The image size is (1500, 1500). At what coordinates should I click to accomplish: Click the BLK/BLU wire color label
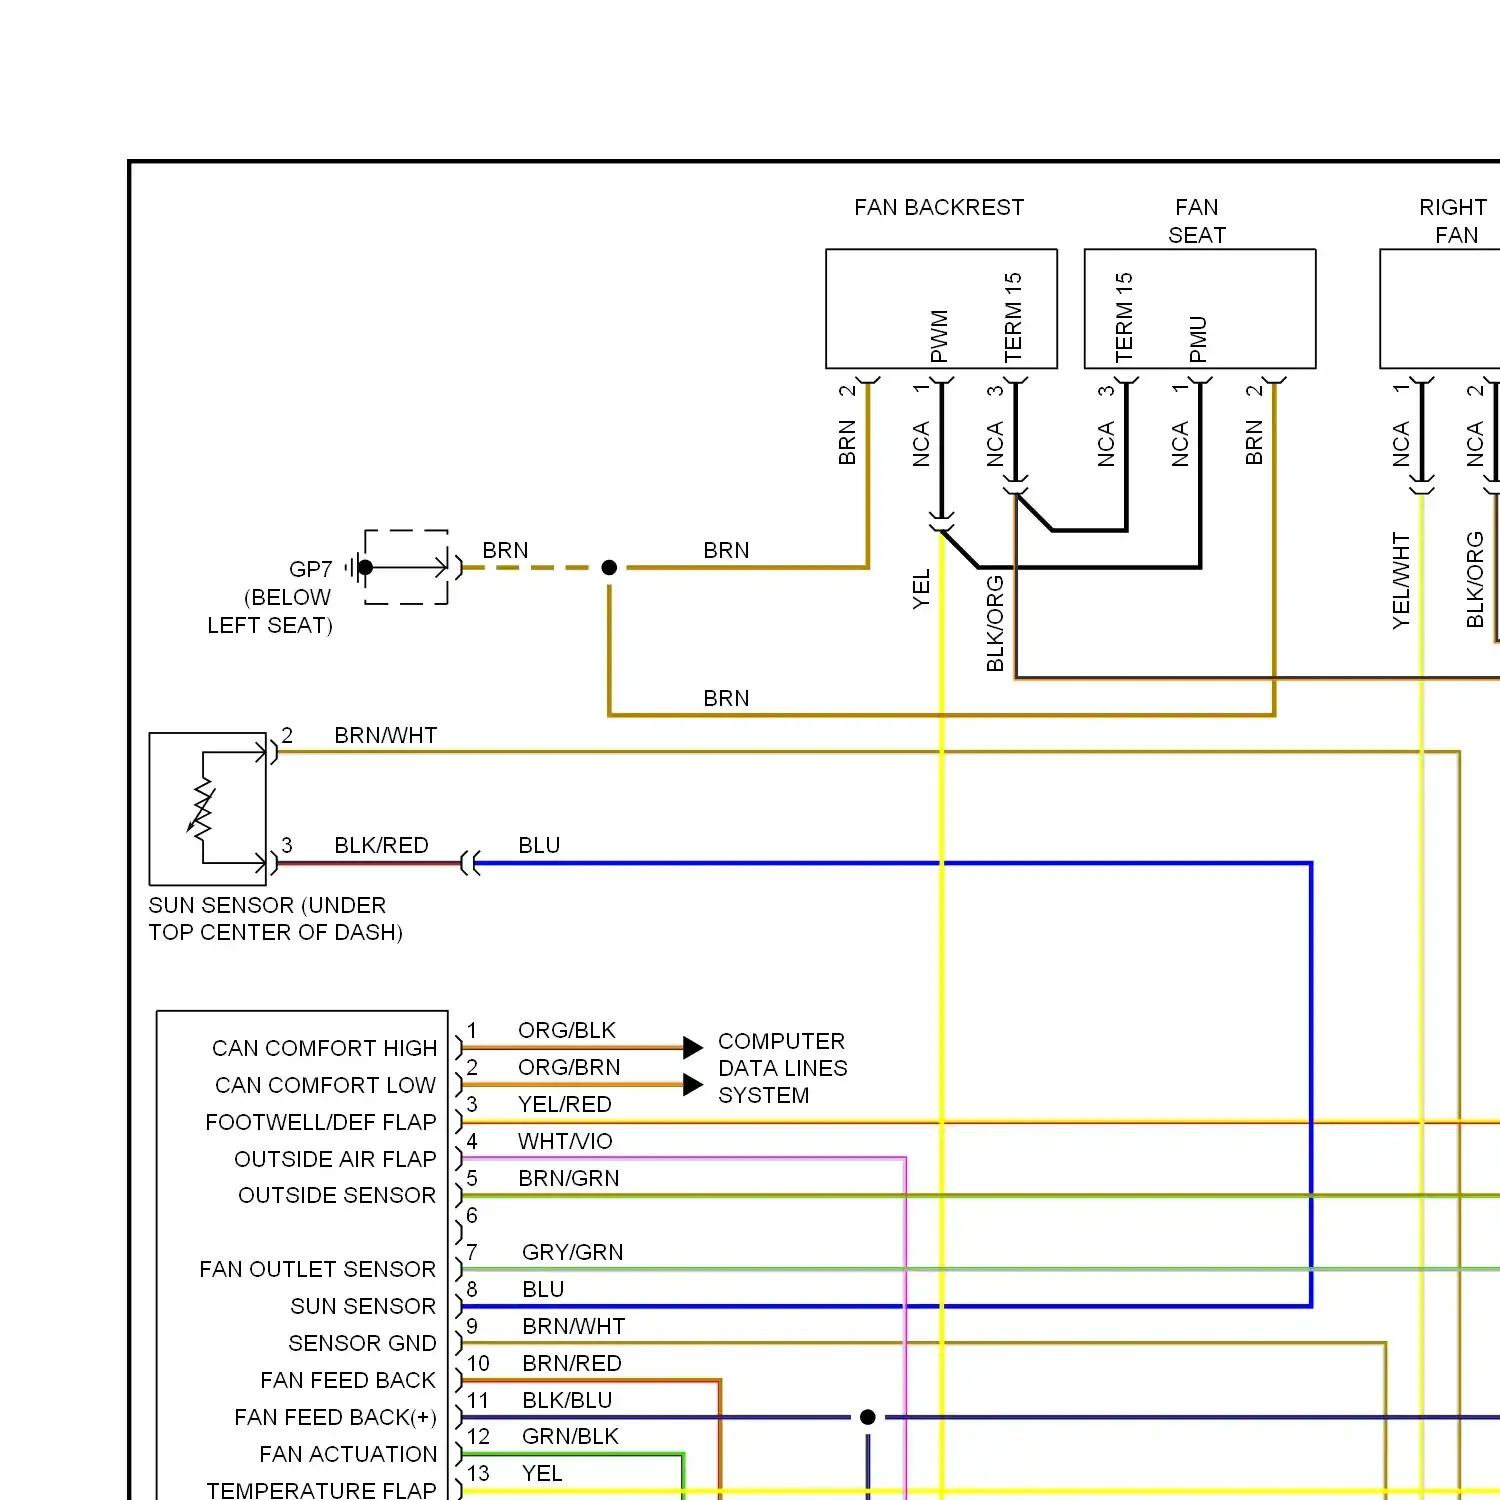tap(567, 1400)
